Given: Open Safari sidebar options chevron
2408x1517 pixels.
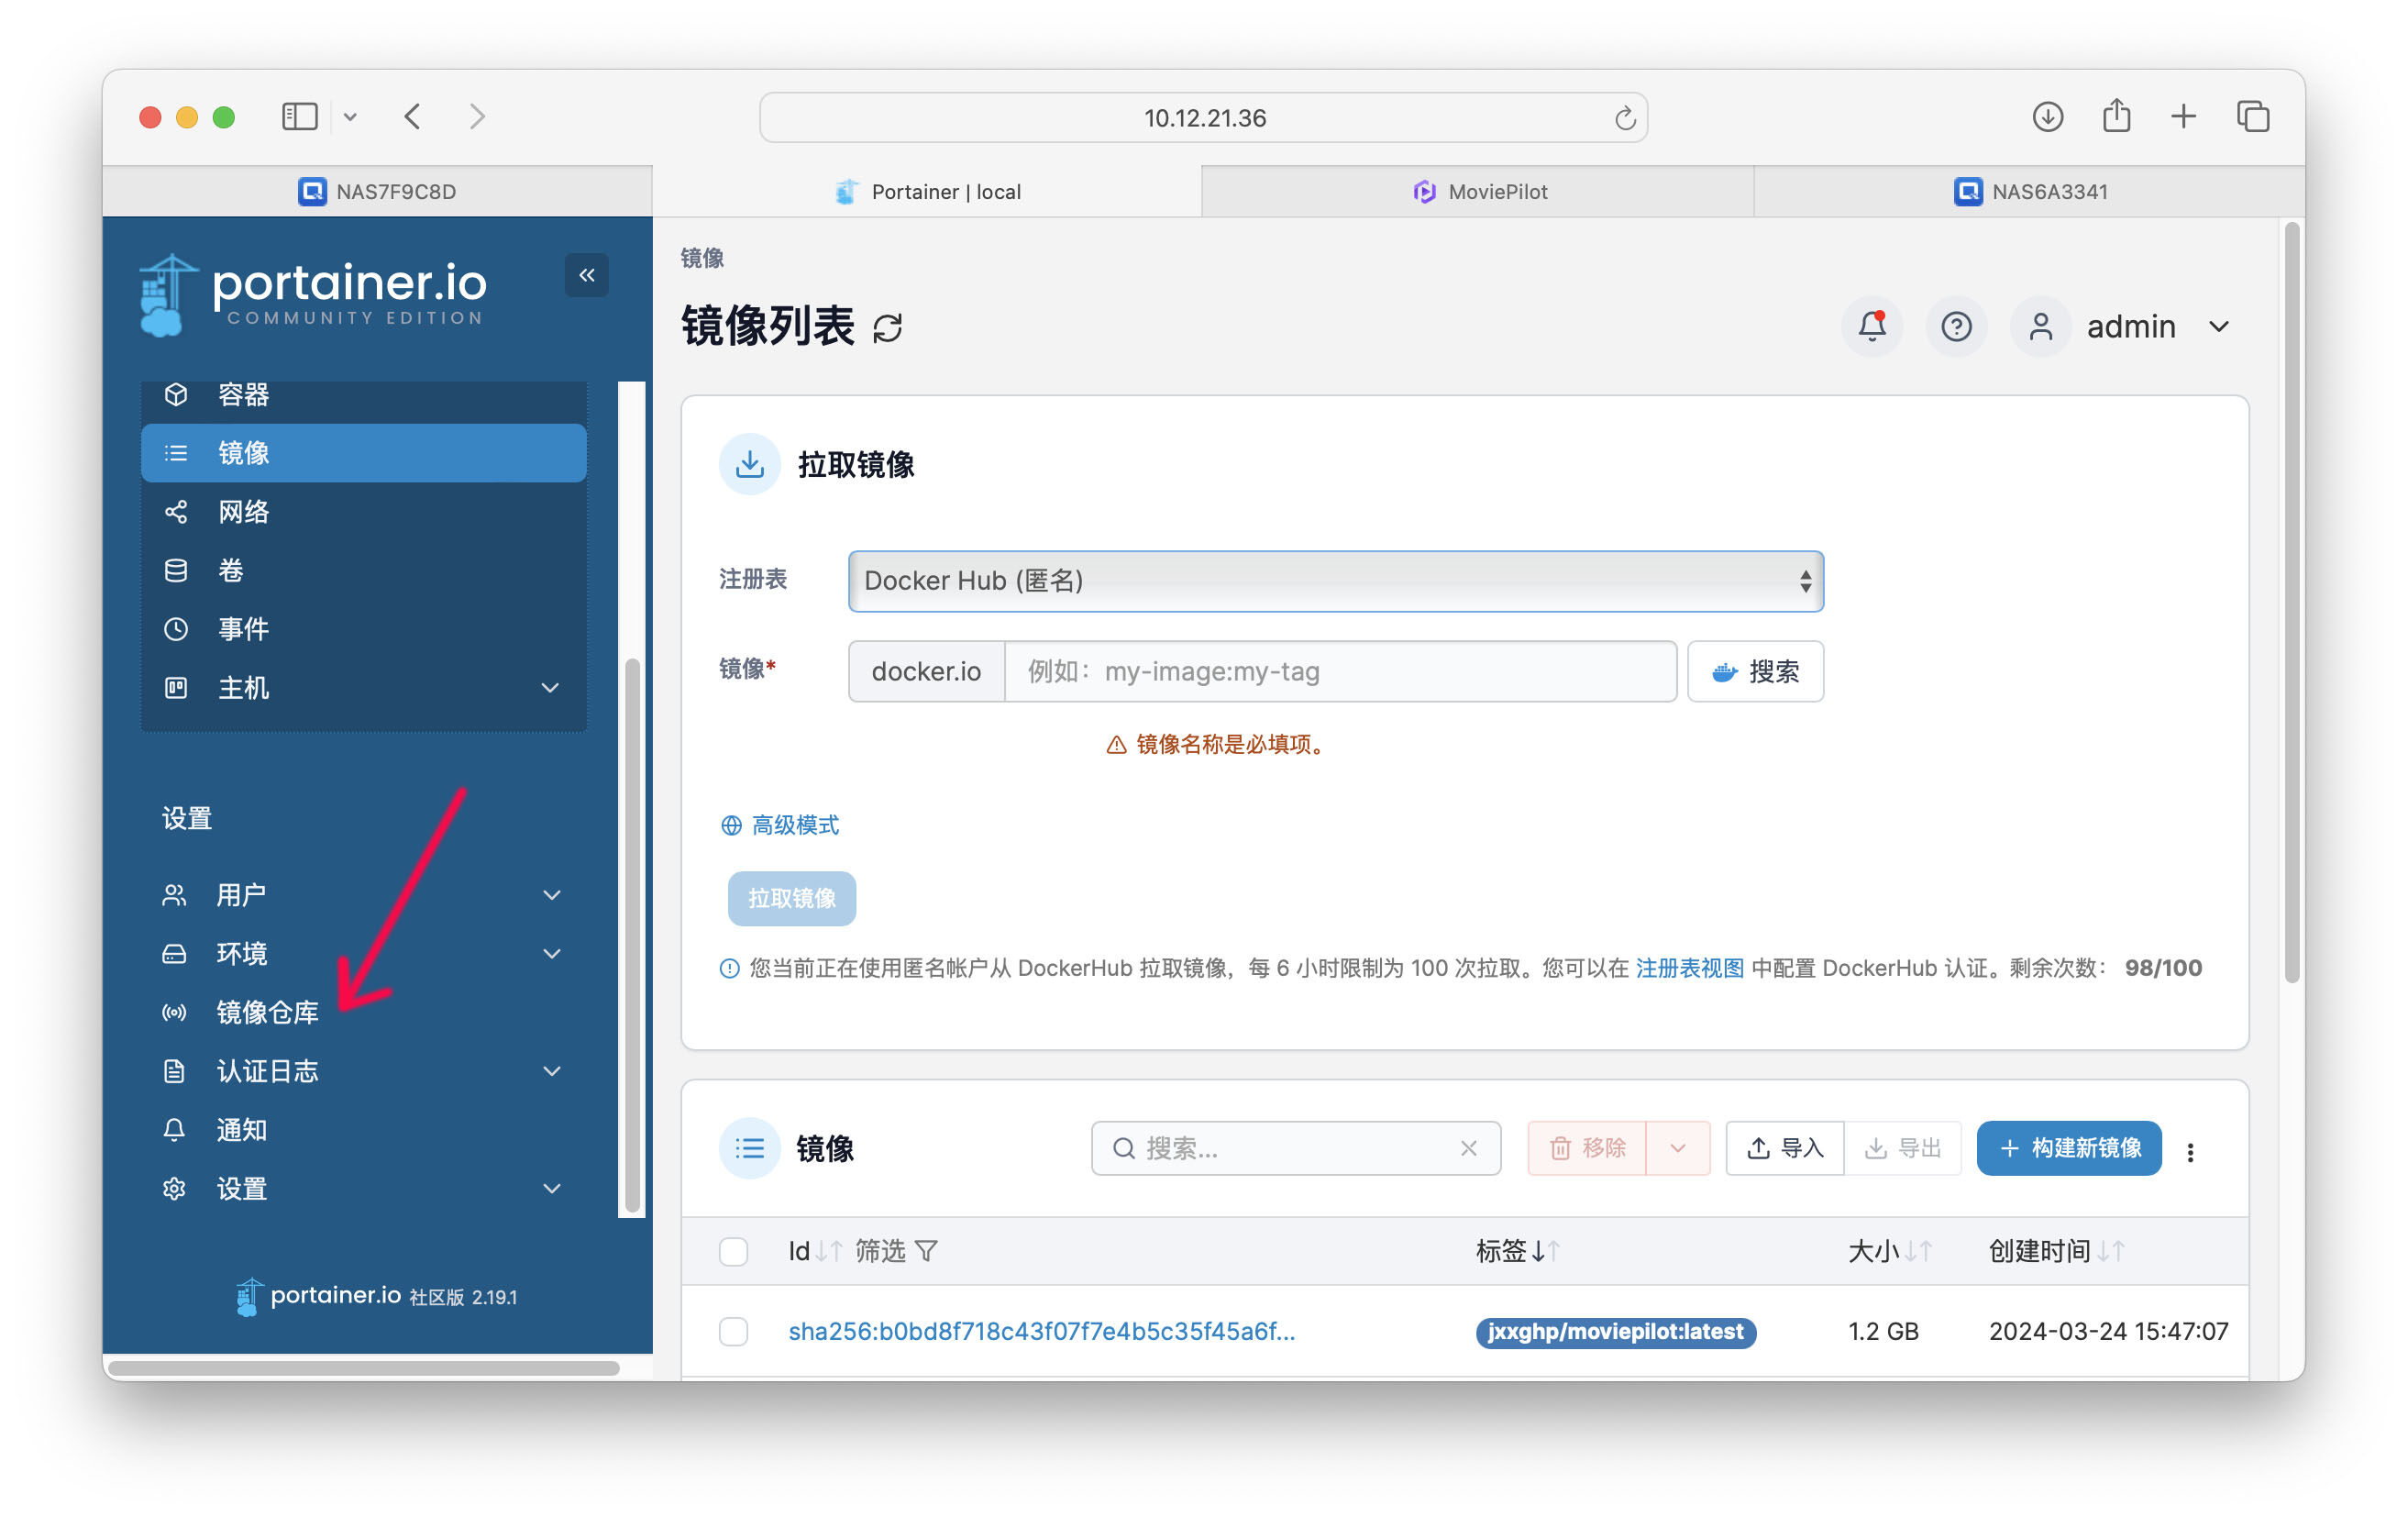Looking at the screenshot, I should pos(350,117).
